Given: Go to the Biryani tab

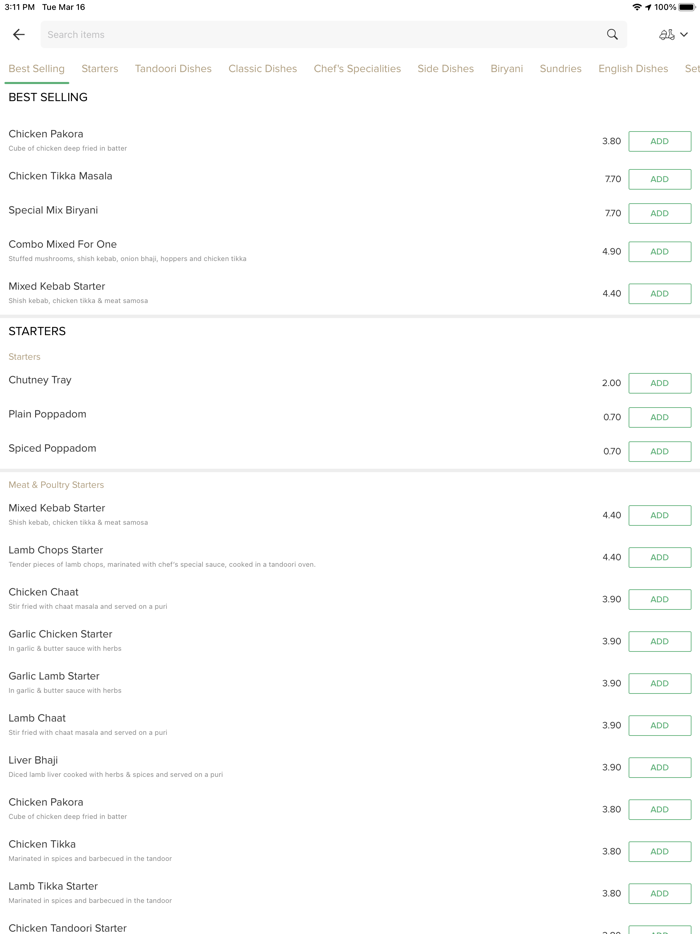Looking at the screenshot, I should coord(506,69).
